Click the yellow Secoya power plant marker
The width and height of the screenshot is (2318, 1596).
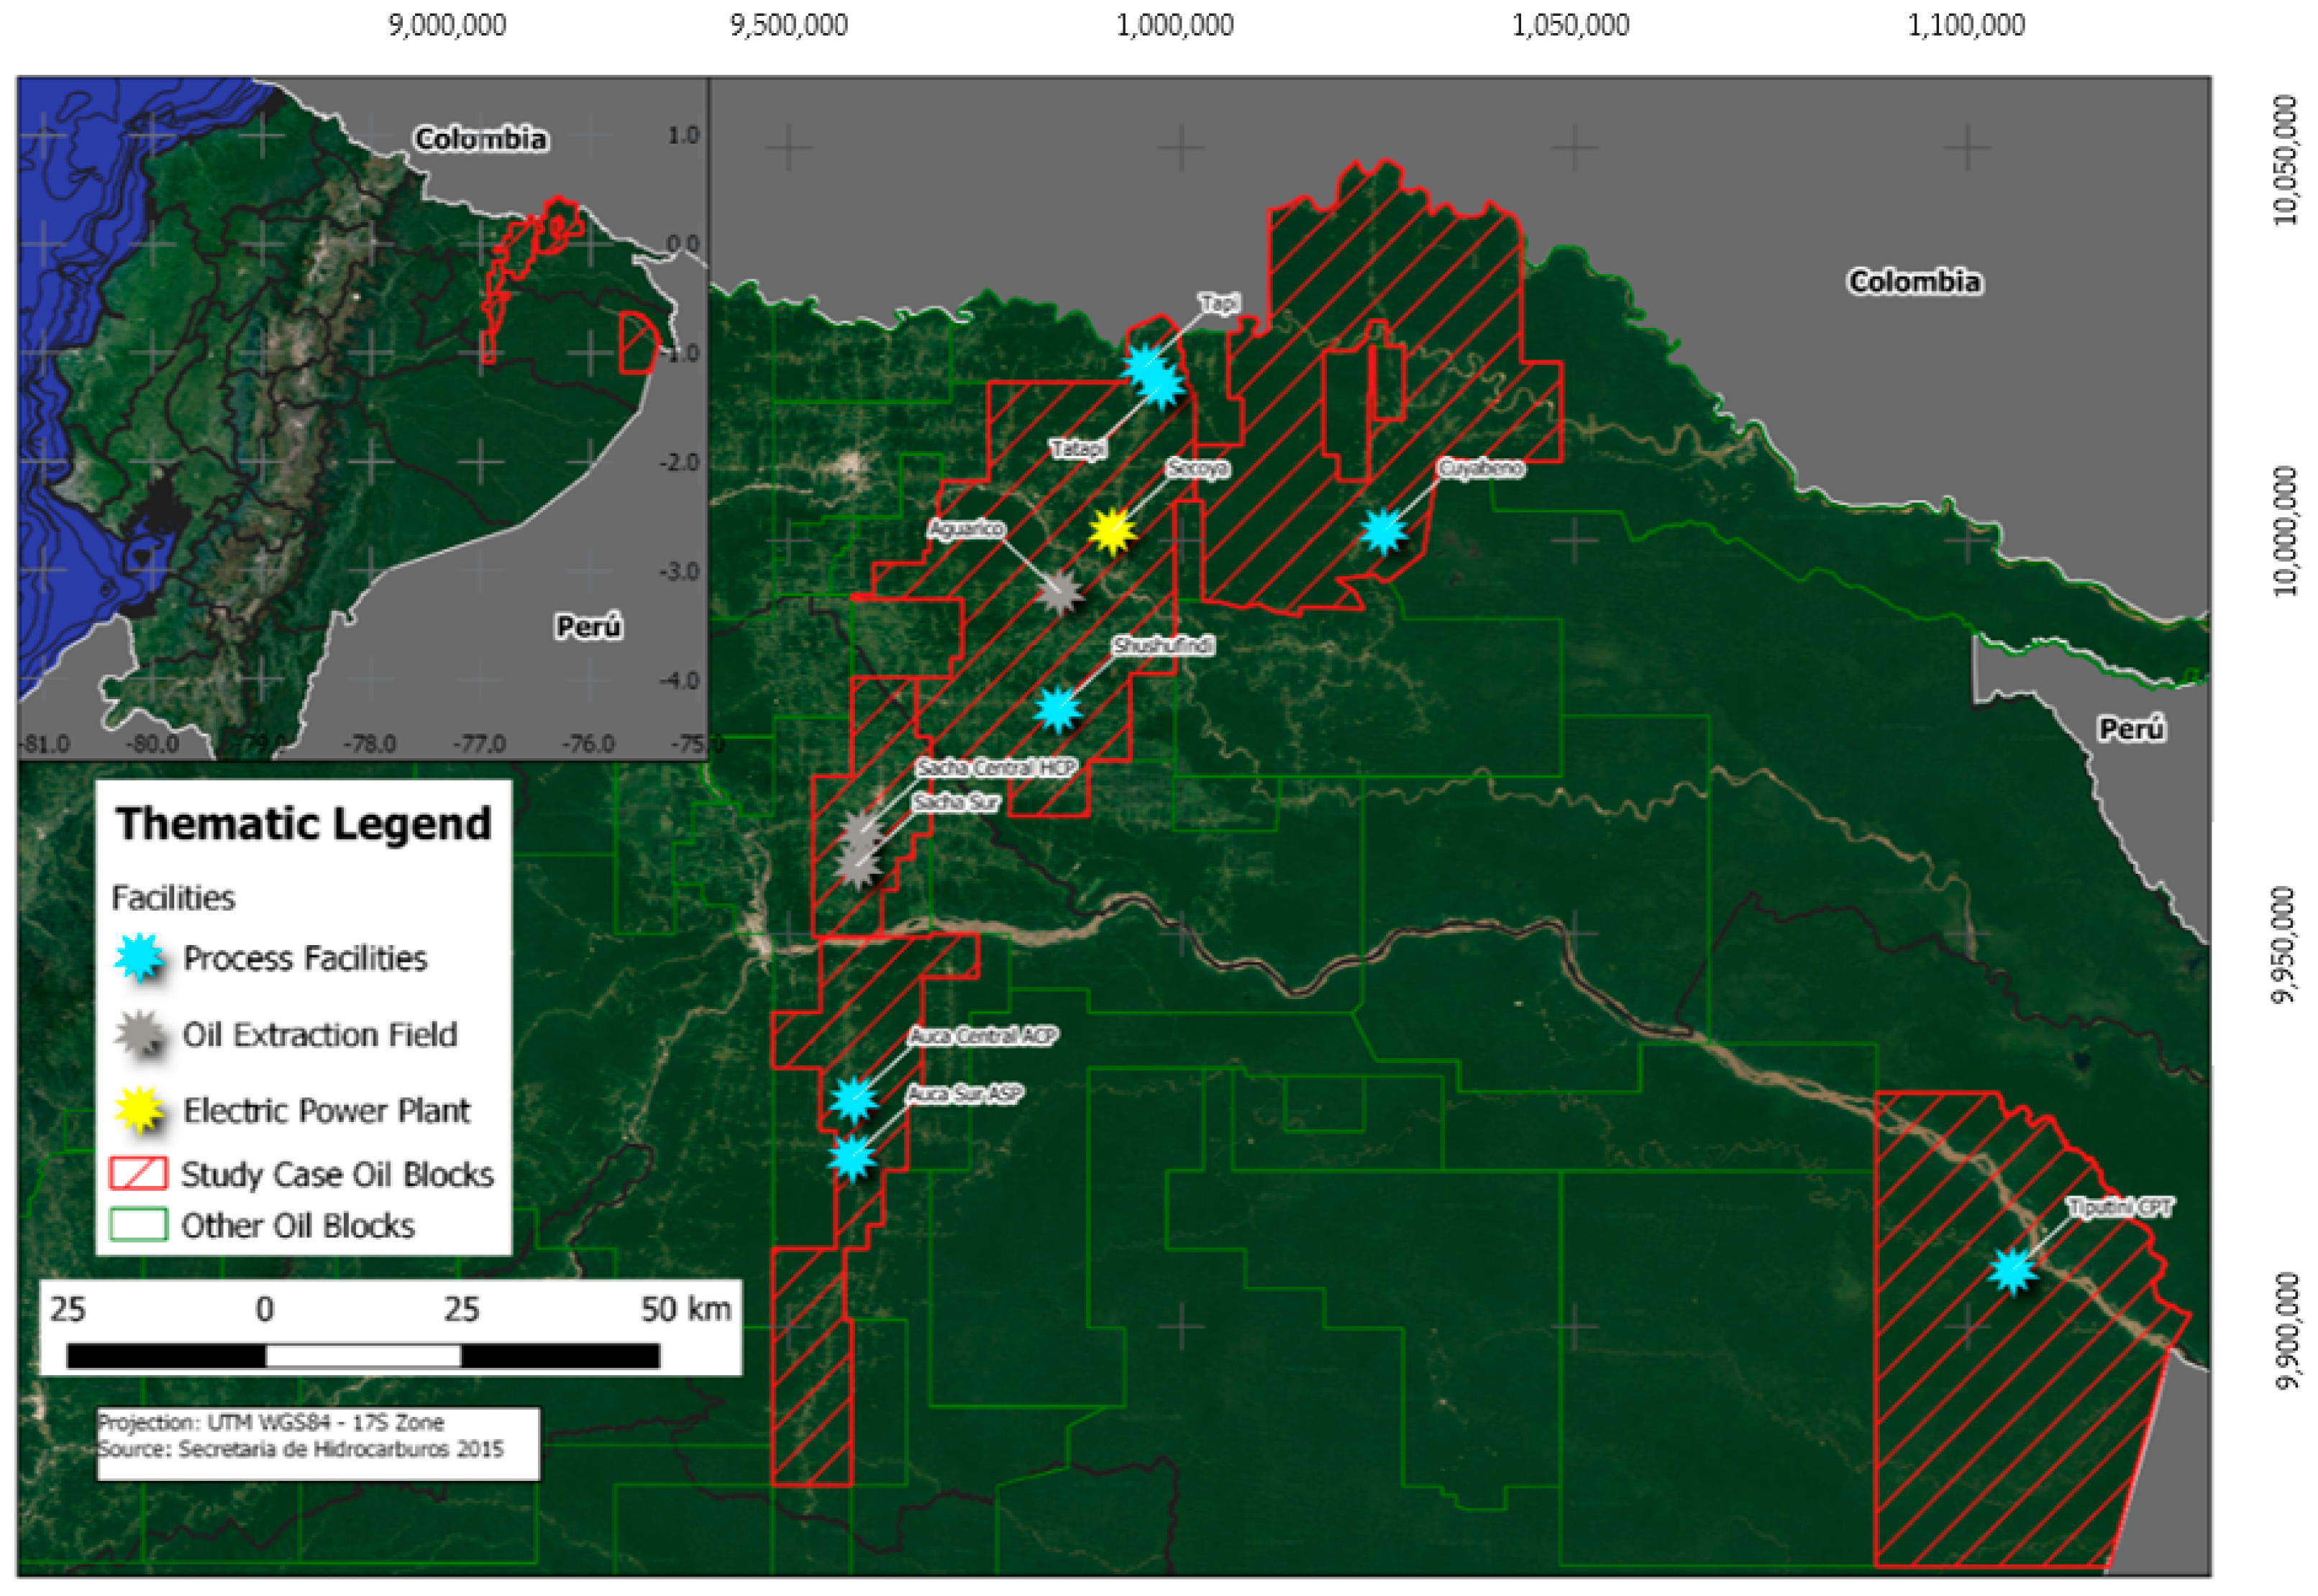(1111, 531)
